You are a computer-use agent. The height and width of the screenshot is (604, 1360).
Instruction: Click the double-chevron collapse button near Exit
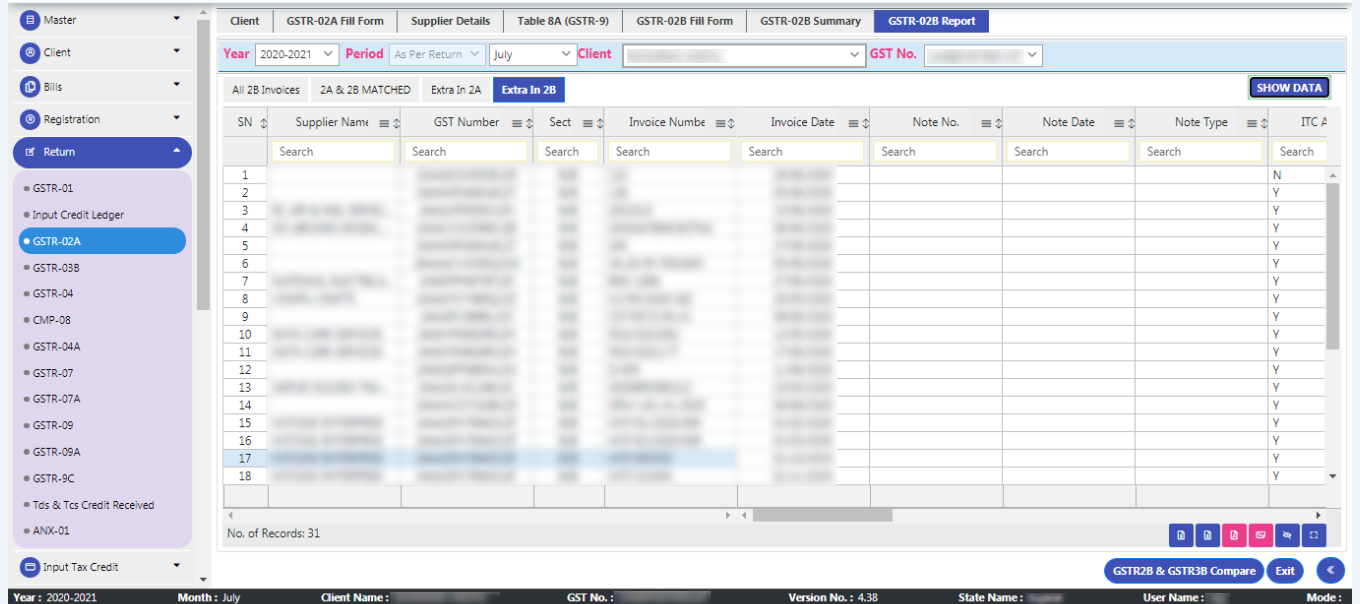[1330, 571]
